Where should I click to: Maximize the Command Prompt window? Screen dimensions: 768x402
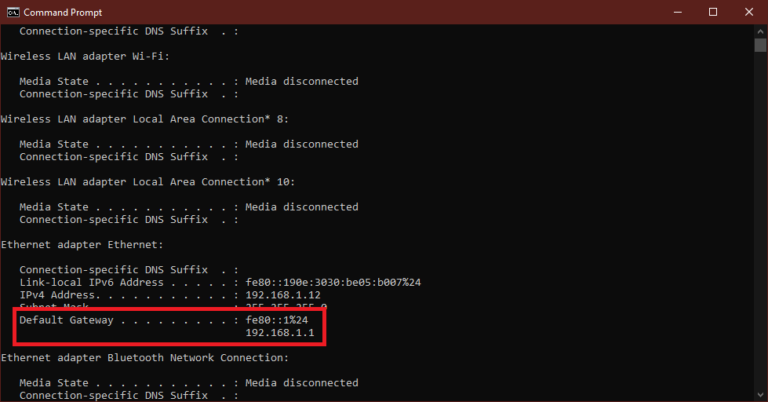click(712, 12)
